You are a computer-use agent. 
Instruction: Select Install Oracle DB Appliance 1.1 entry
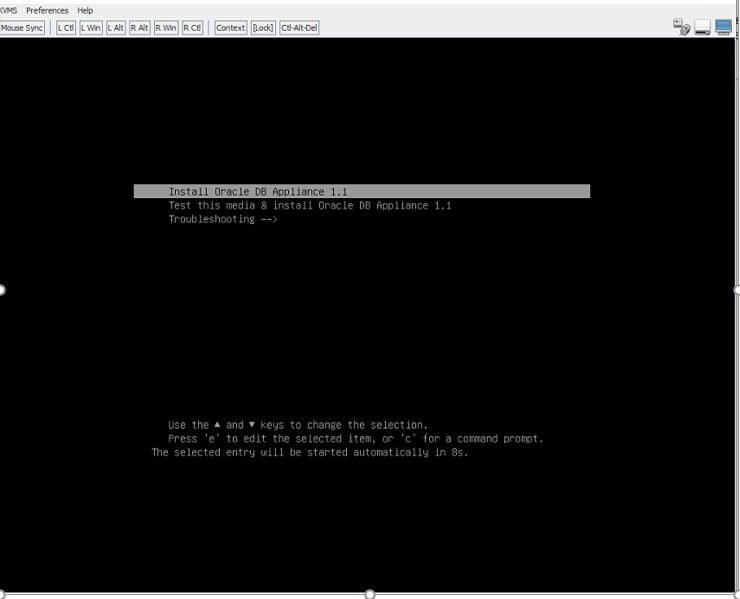tap(362, 191)
